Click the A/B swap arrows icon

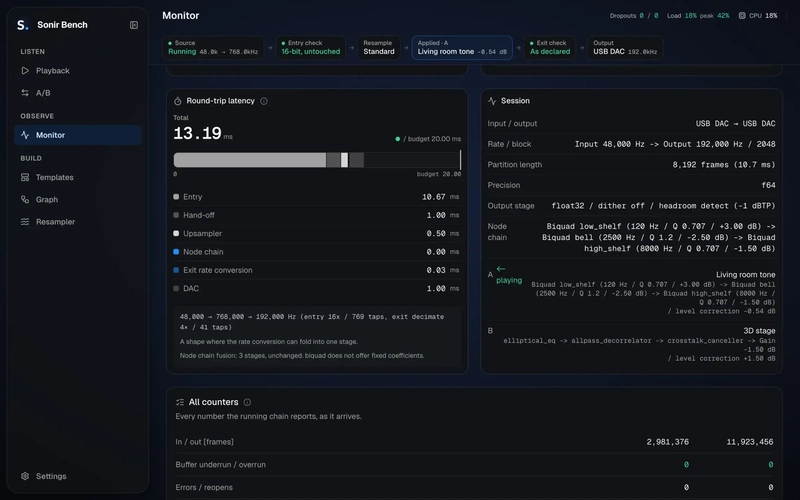[25, 93]
